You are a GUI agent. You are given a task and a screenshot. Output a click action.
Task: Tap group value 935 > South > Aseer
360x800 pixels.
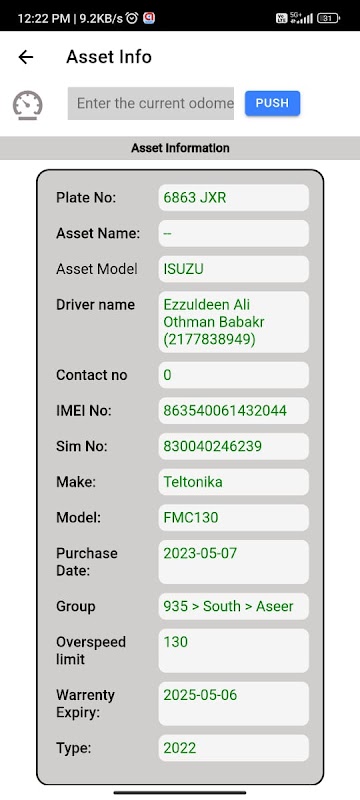(234, 607)
